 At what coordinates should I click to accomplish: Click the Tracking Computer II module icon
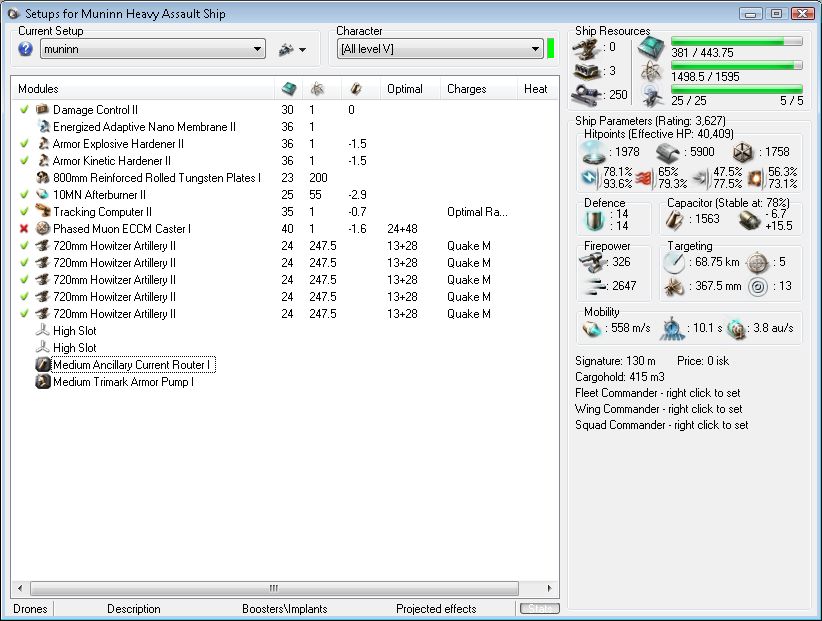click(x=42, y=211)
